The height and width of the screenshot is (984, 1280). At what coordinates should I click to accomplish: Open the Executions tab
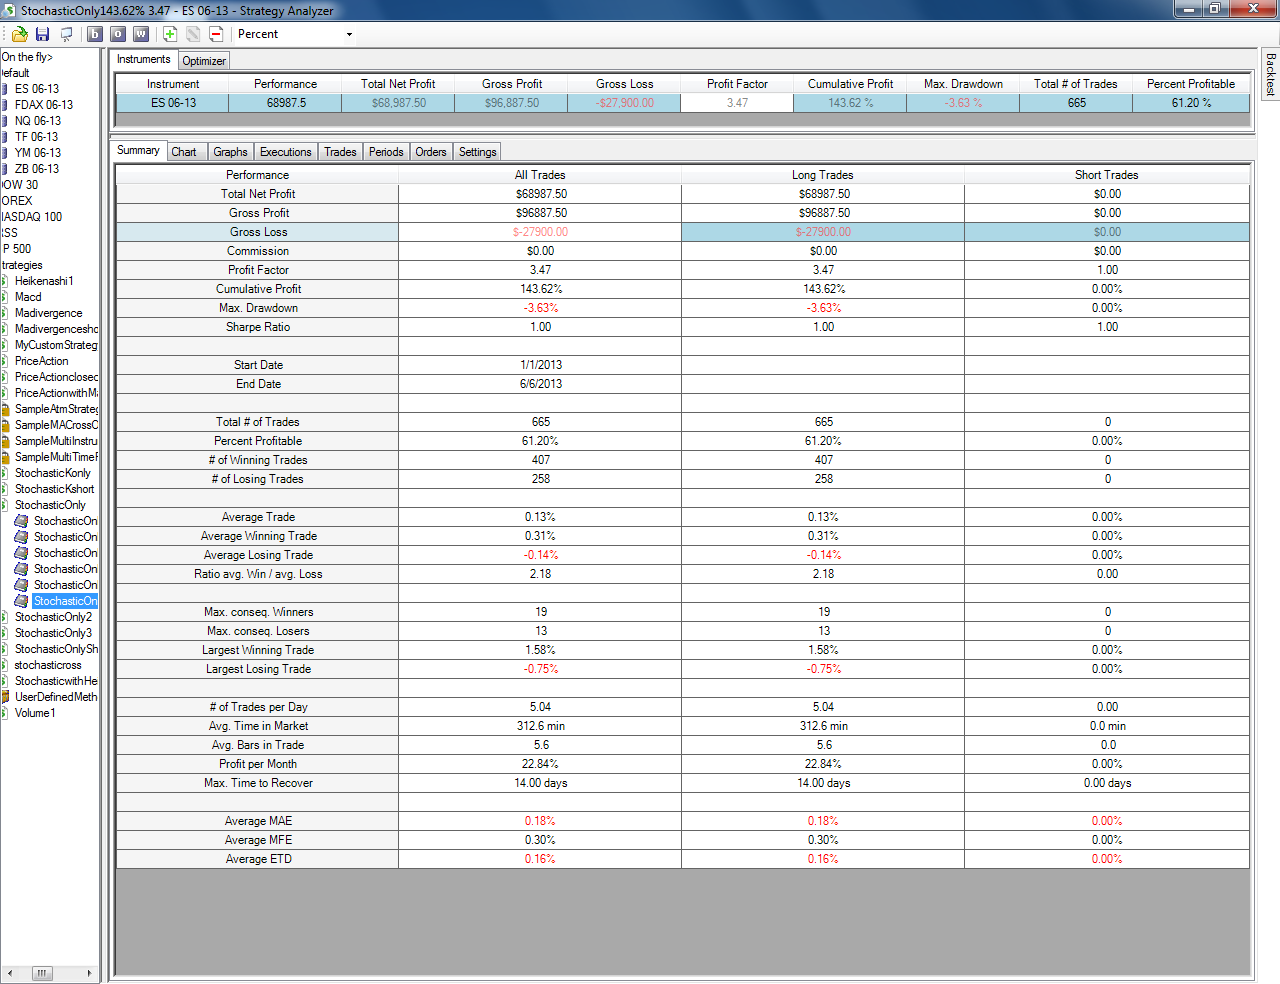(285, 152)
